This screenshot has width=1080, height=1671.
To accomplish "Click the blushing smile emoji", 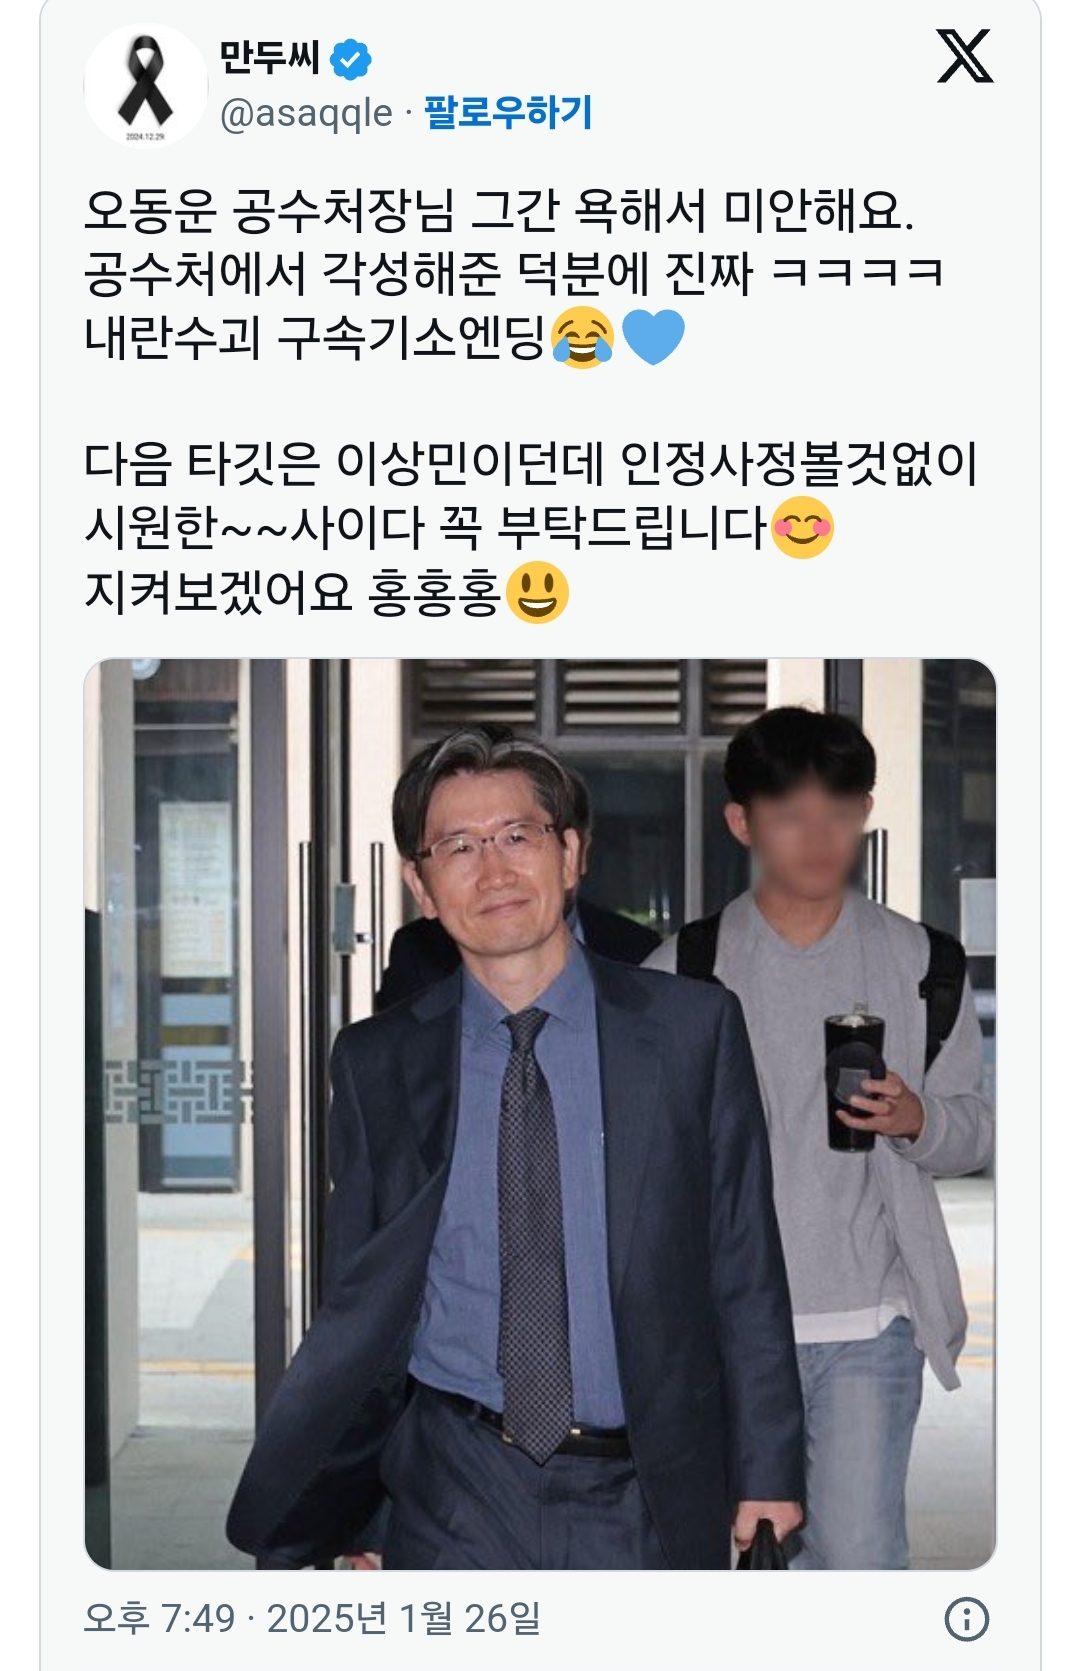I will 802,527.
